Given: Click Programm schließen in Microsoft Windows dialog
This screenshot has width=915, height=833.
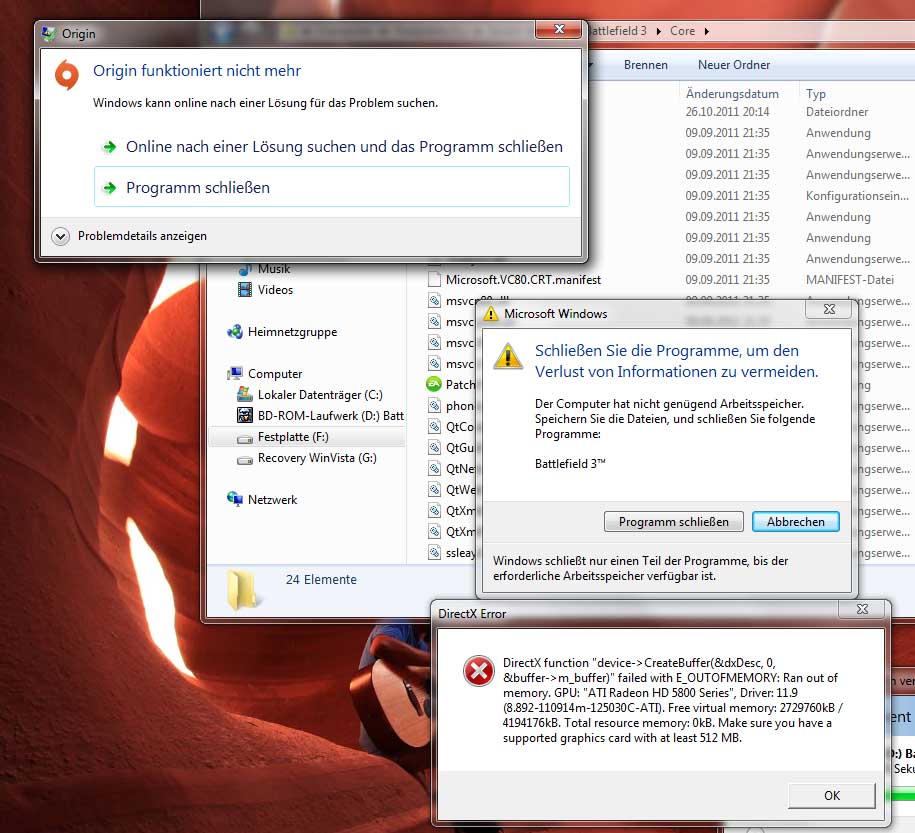Looking at the screenshot, I should click(x=673, y=521).
